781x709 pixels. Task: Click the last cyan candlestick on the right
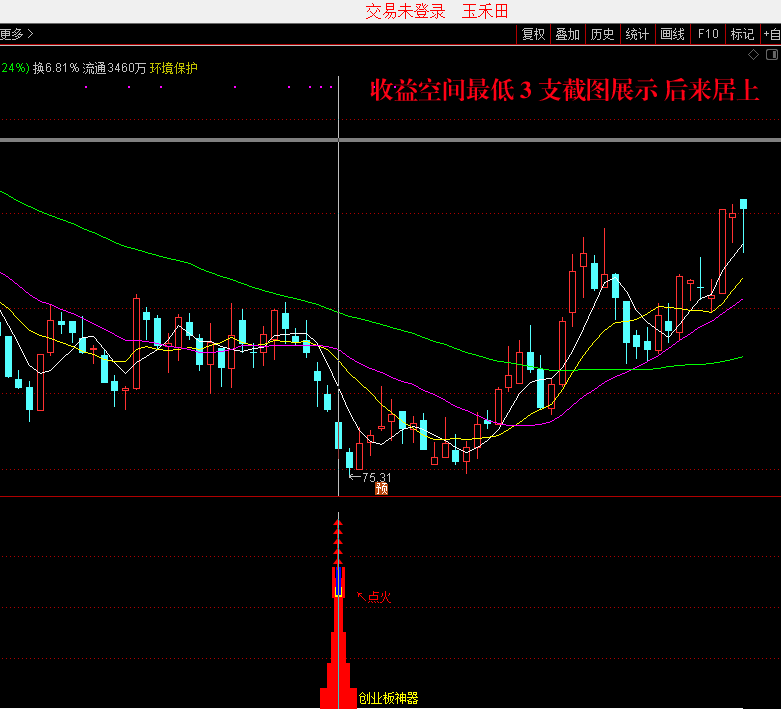click(x=743, y=204)
